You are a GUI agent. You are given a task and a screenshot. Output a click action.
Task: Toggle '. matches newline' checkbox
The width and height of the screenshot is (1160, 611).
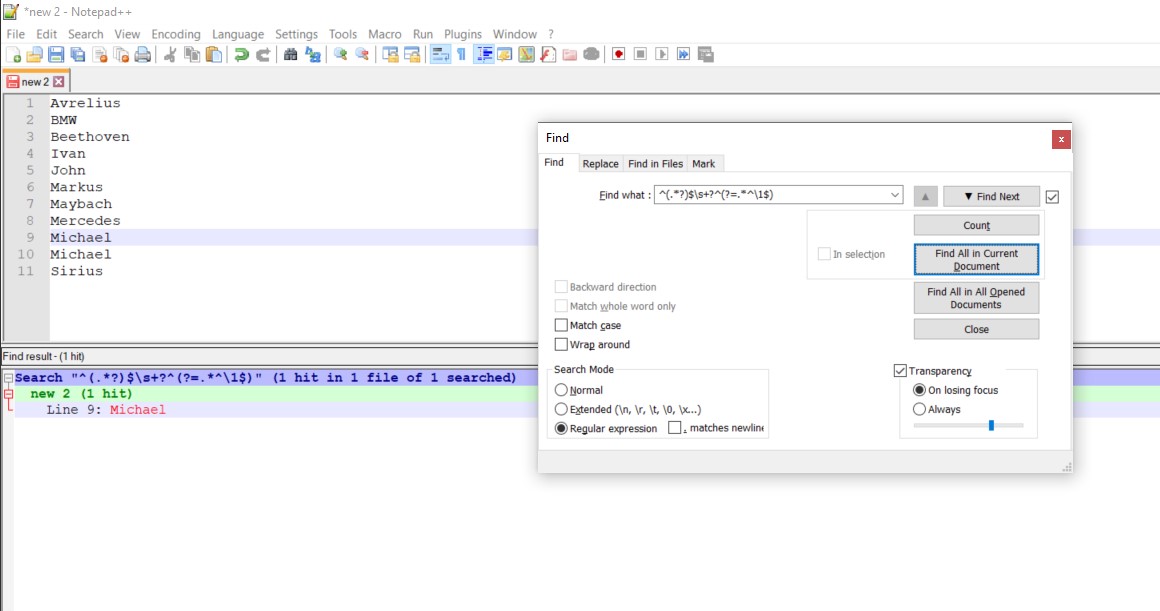point(674,428)
